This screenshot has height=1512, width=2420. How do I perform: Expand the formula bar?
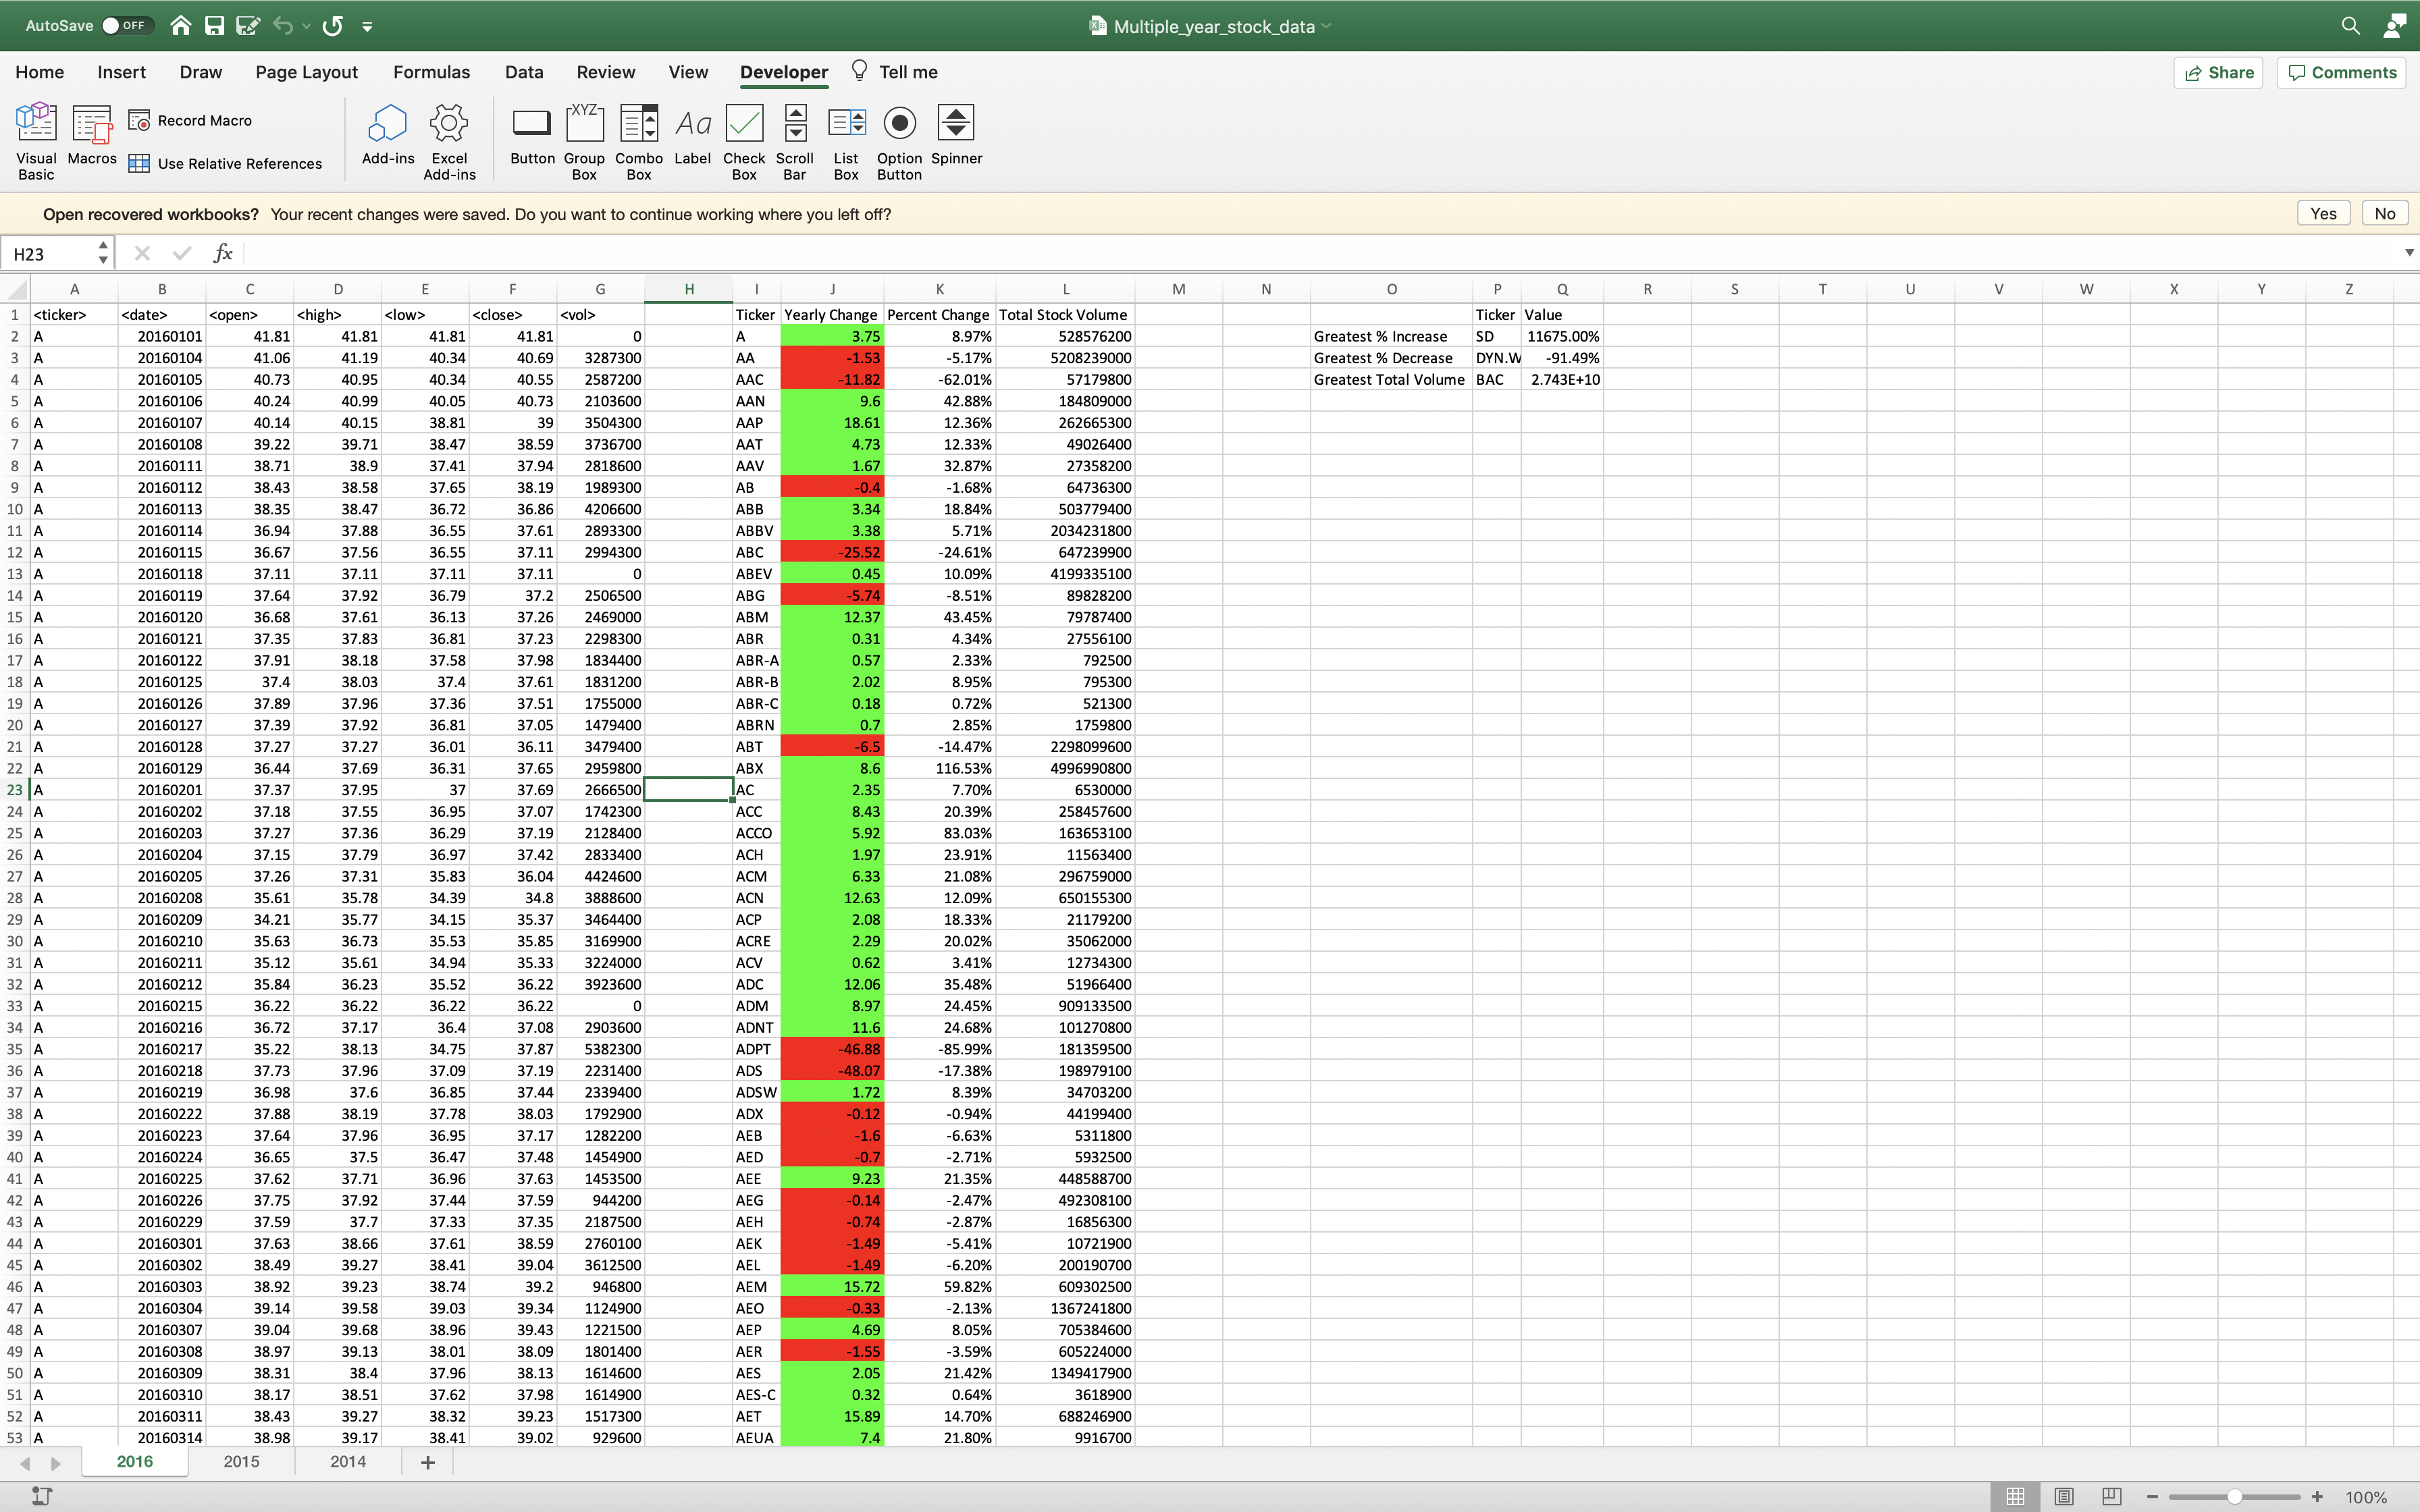(x=2409, y=253)
